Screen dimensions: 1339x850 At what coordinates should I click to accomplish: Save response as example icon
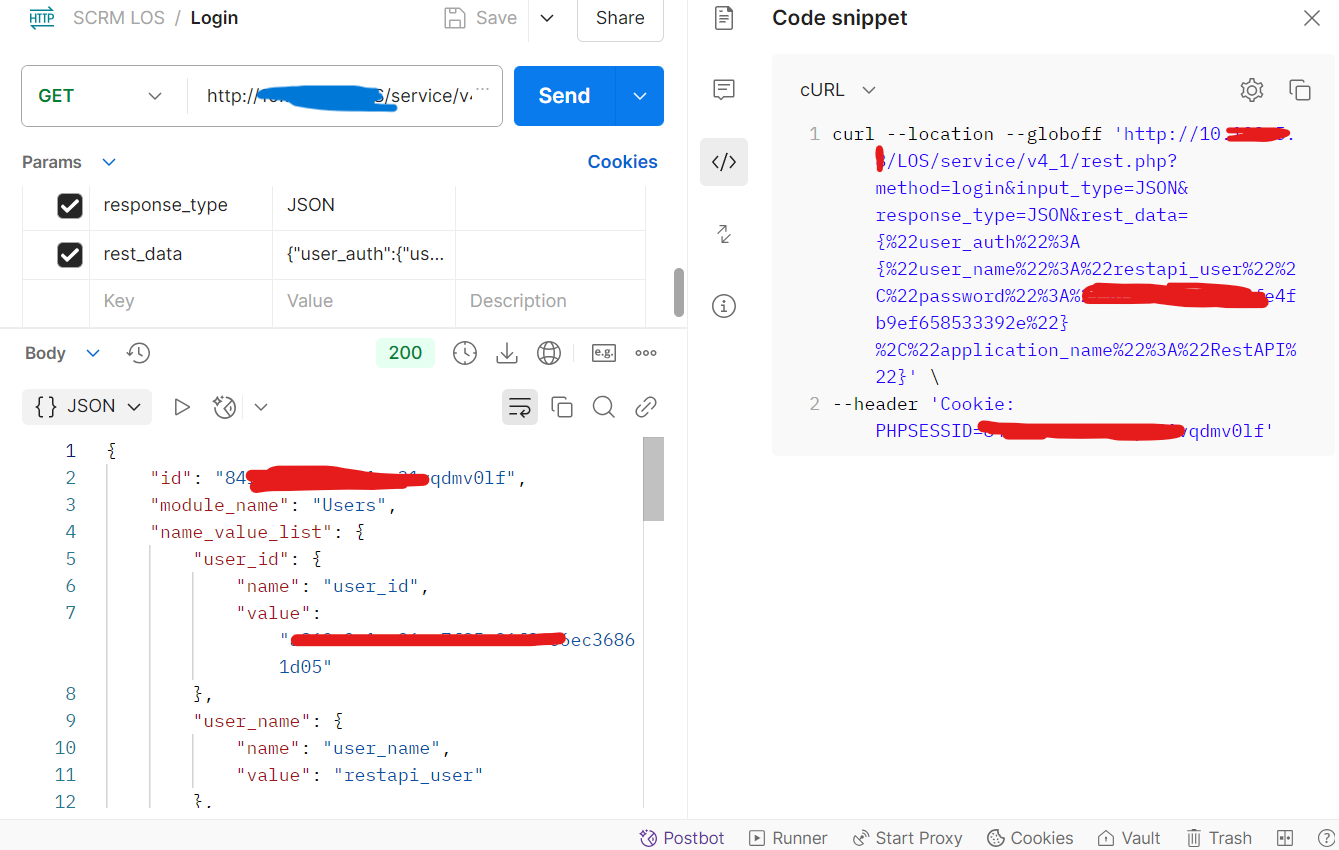[603, 352]
